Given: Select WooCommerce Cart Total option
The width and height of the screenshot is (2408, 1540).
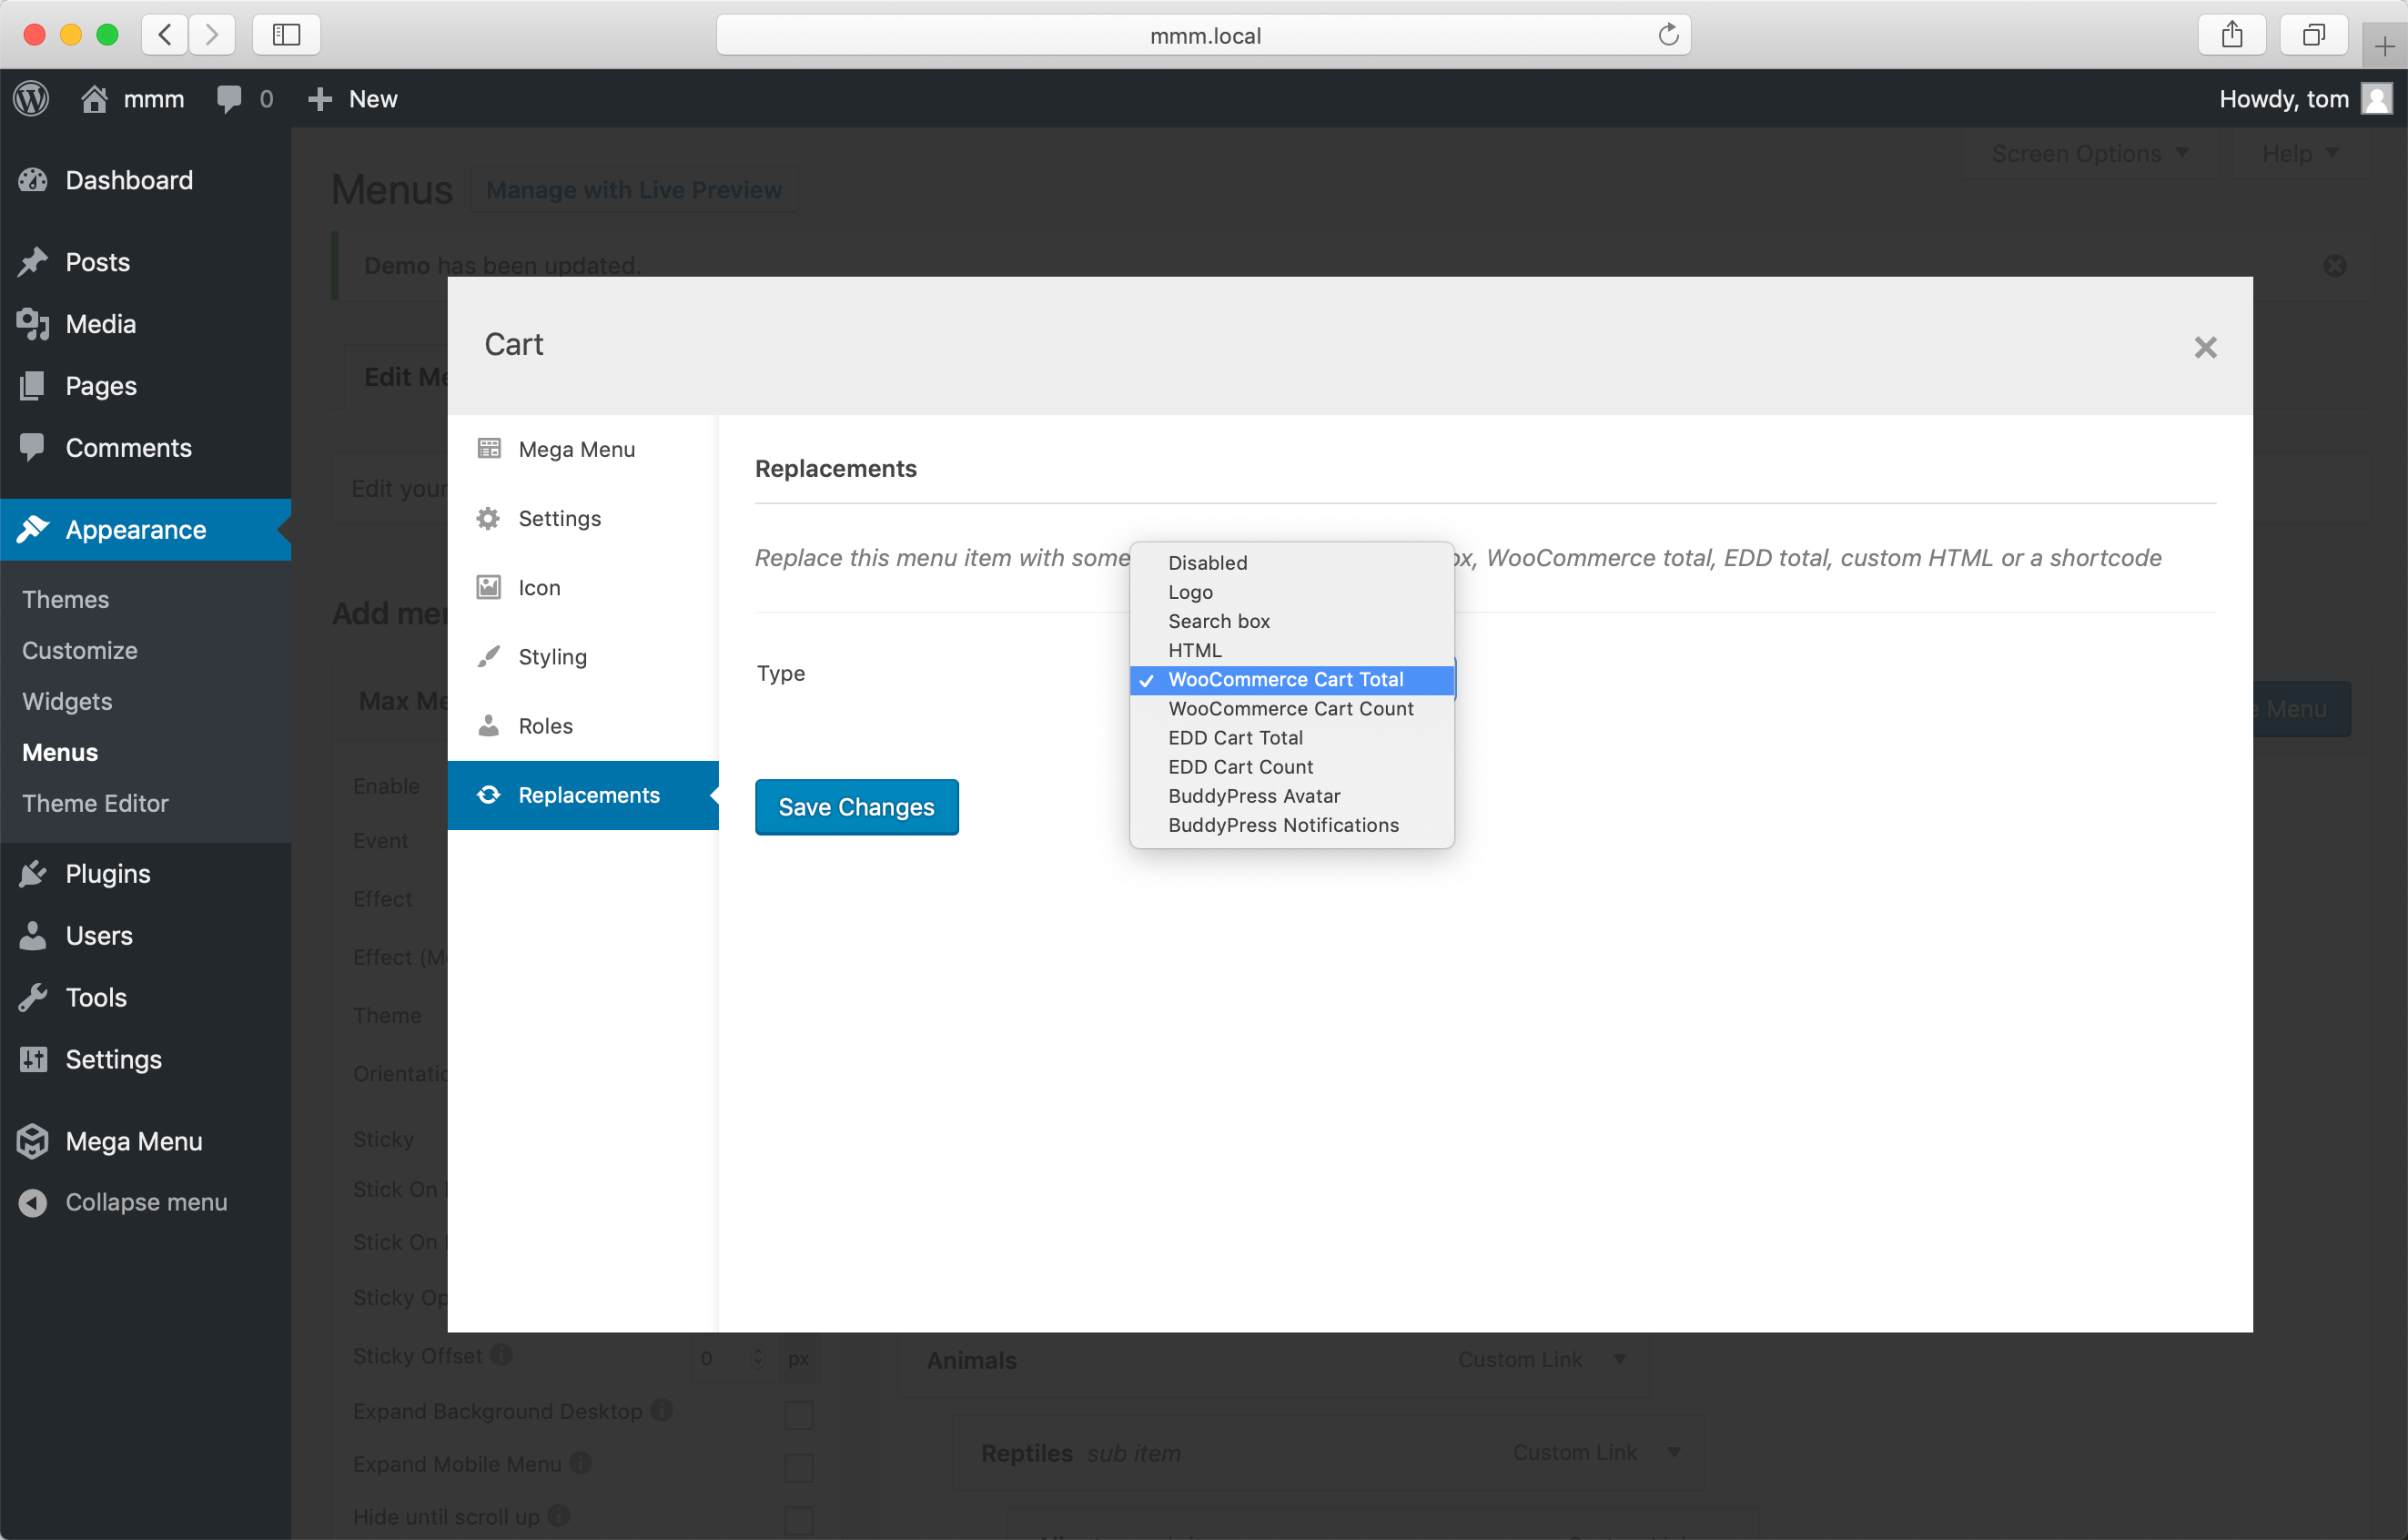Looking at the screenshot, I should [1292, 679].
